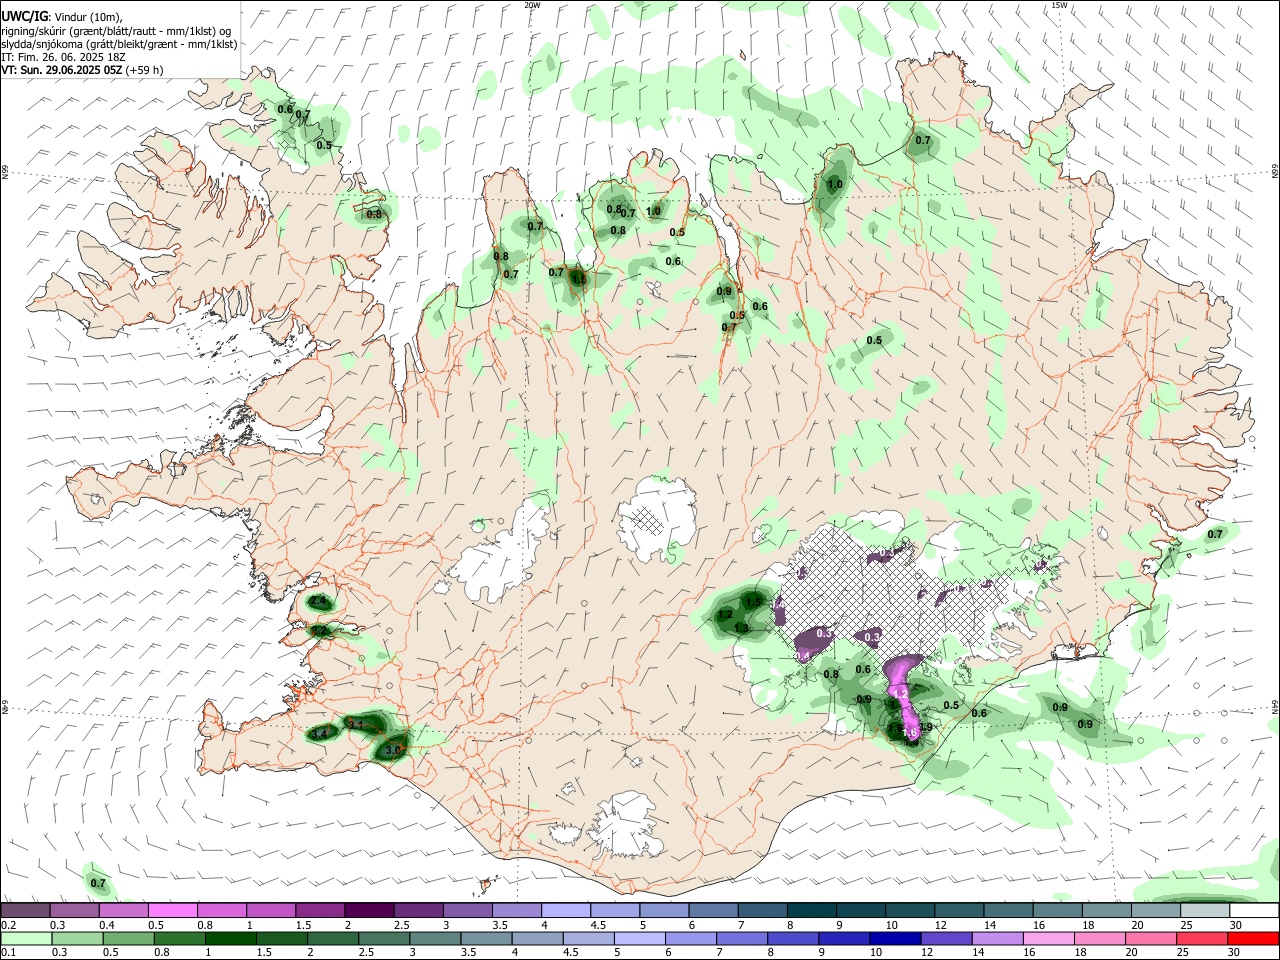Viewport: 1280px width, 960px height.
Task: Click the bright pink 0.5–0.8 swatch in upper legend row
Action: (173, 910)
